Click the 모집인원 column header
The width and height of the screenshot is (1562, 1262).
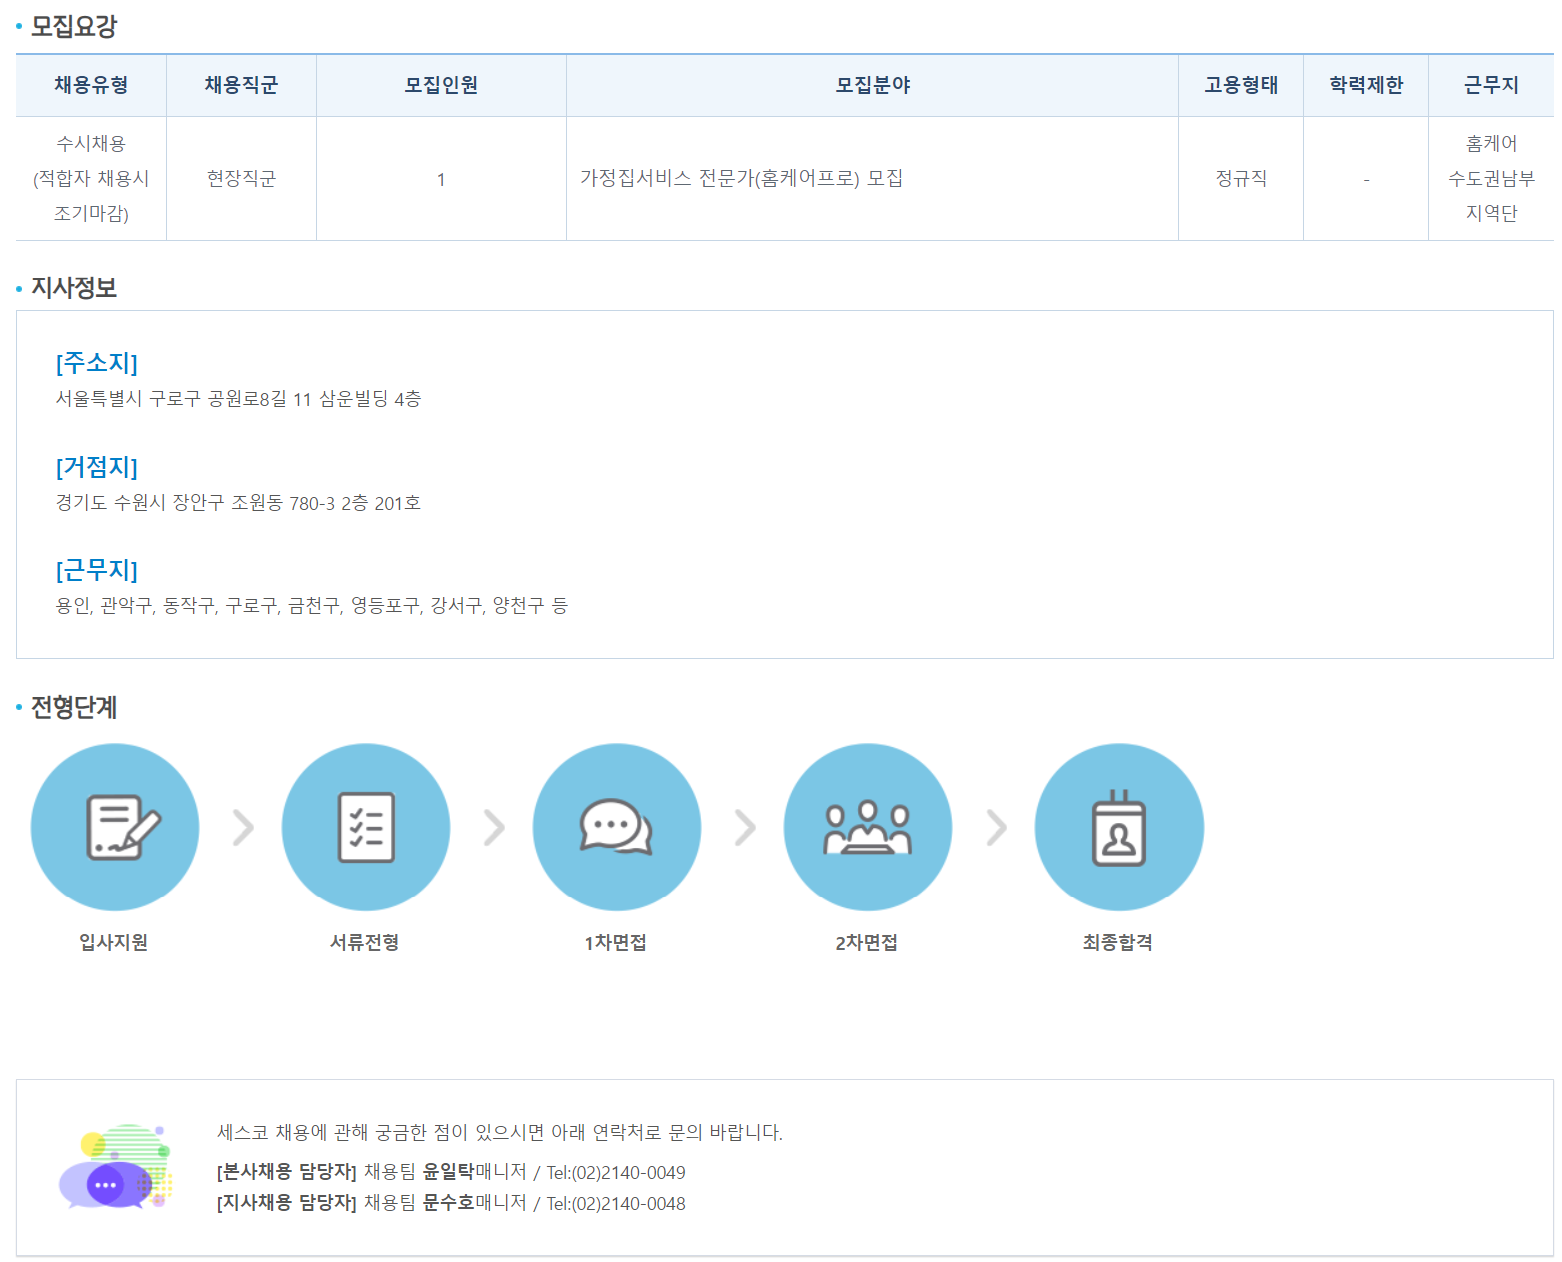tap(441, 85)
